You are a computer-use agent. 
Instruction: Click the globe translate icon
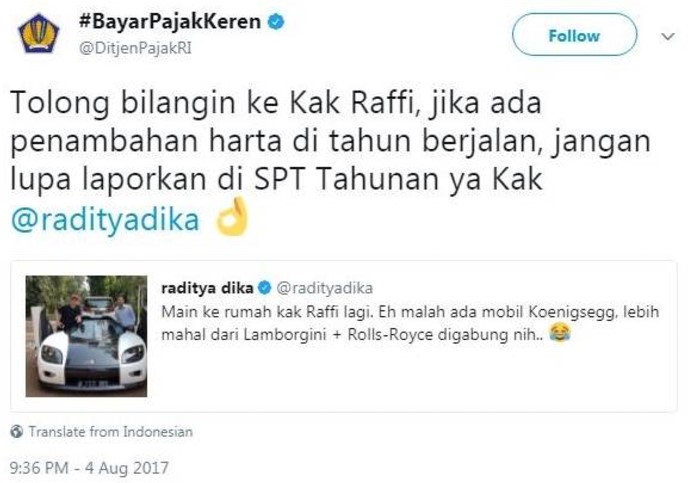[17, 432]
